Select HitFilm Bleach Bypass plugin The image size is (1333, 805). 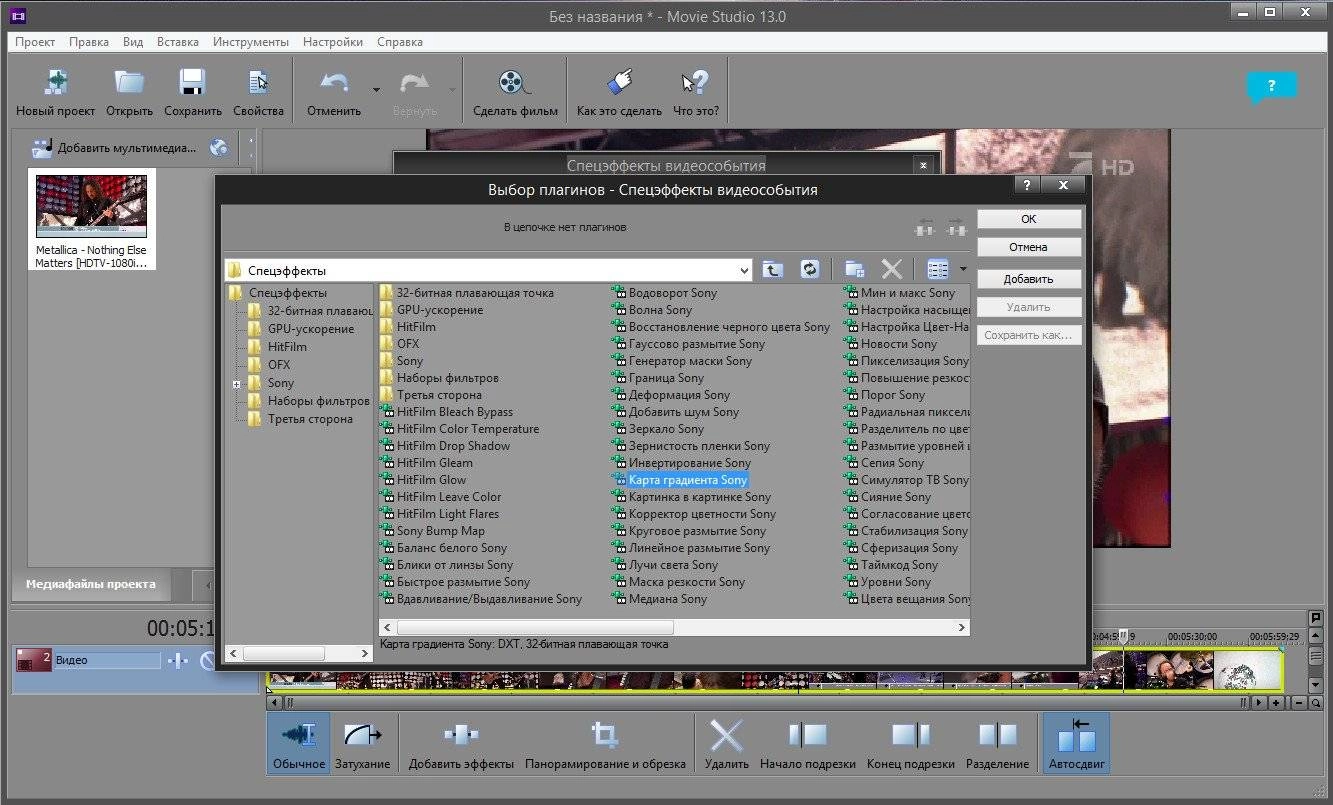(454, 412)
